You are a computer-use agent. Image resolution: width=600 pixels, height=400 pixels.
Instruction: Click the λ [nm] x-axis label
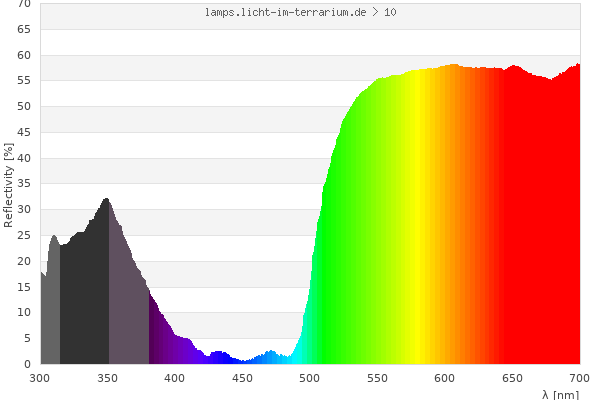(x=560, y=394)
